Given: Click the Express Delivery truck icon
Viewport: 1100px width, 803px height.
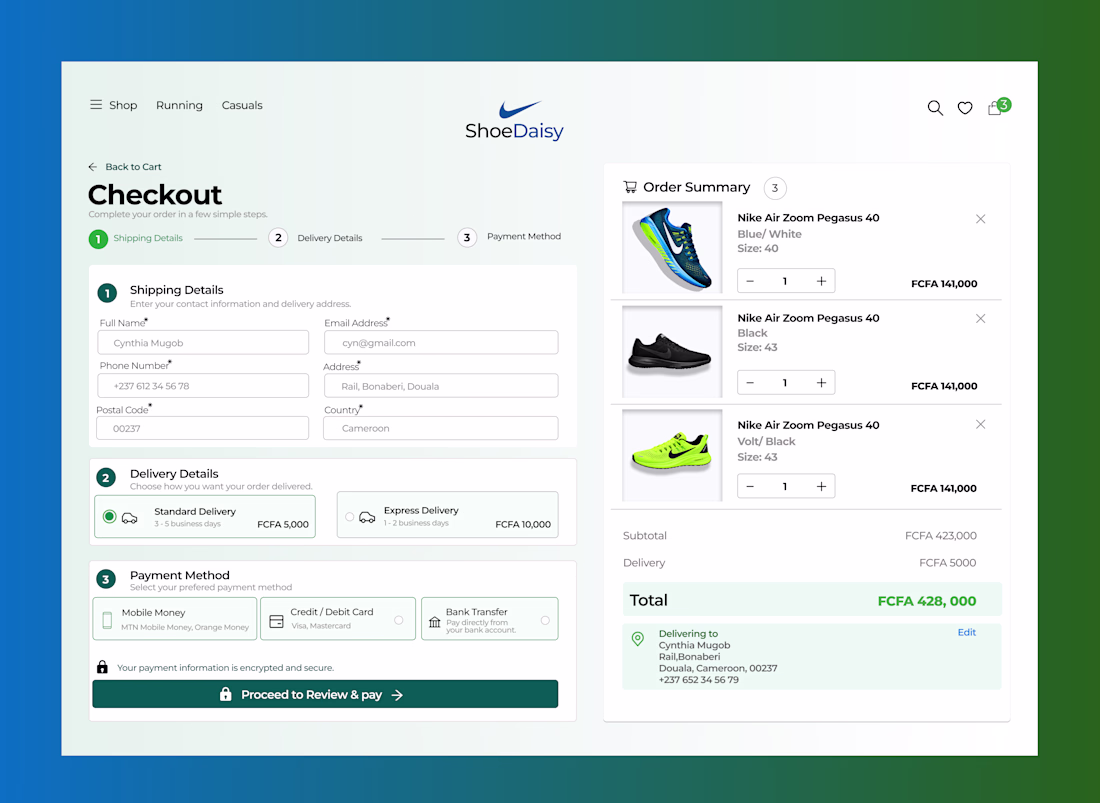Looking at the screenshot, I should pos(367,518).
